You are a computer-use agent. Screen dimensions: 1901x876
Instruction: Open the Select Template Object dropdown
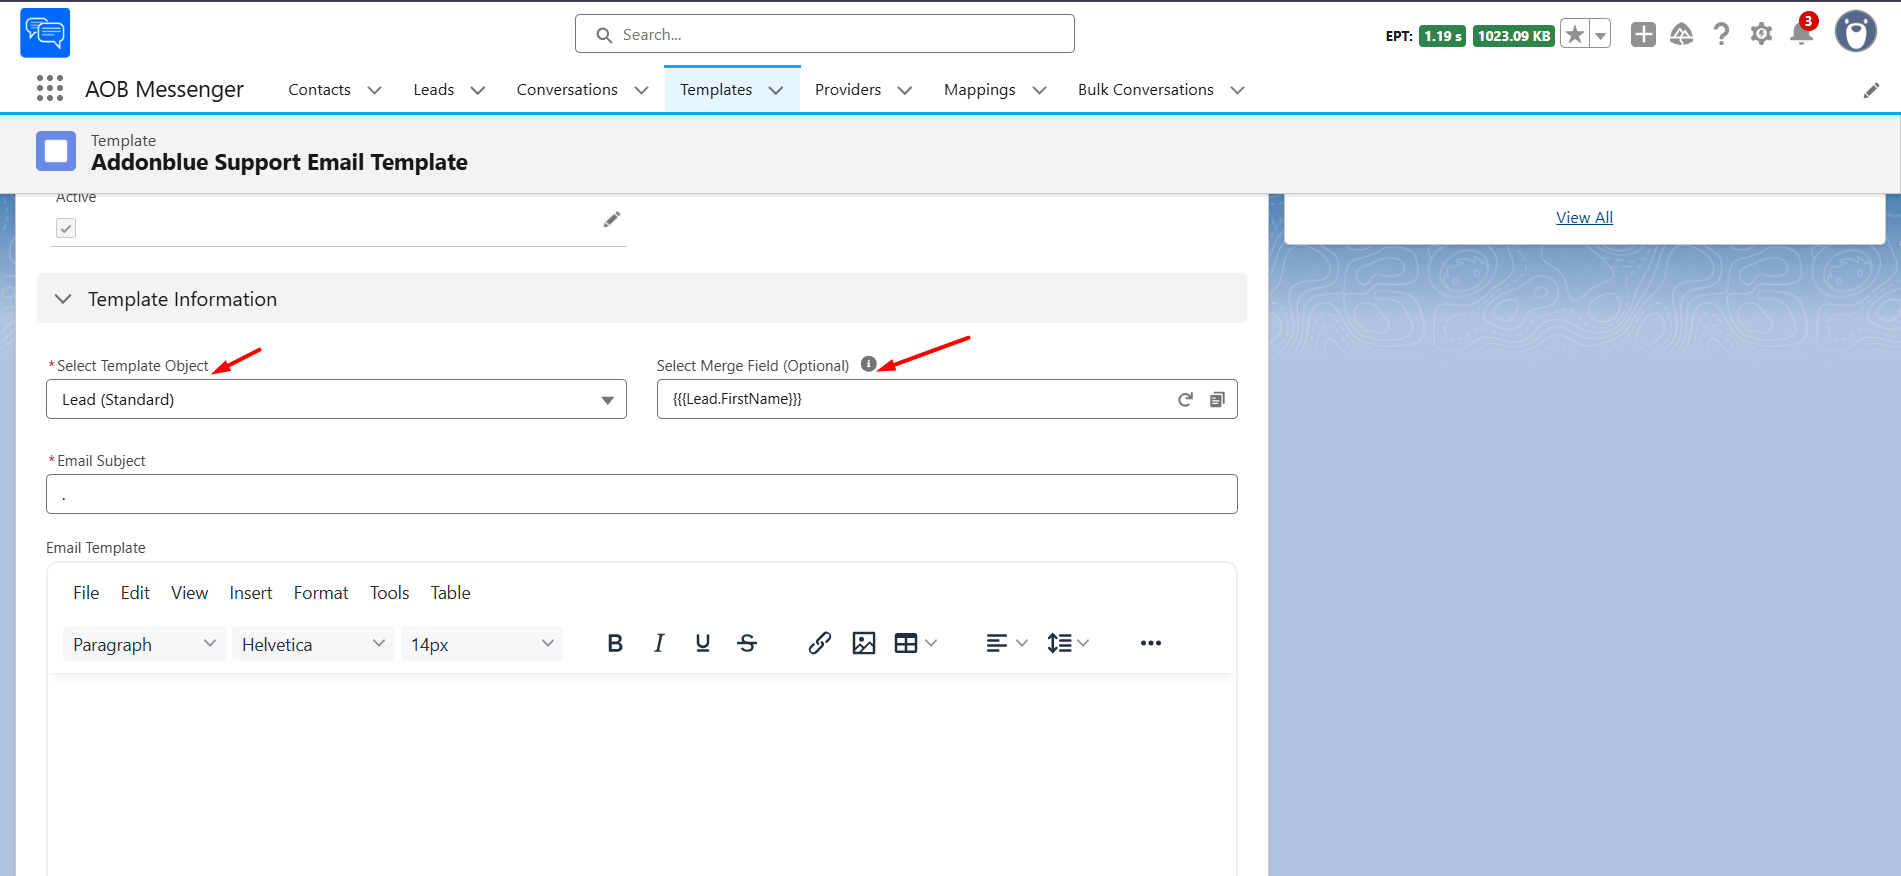coord(336,399)
